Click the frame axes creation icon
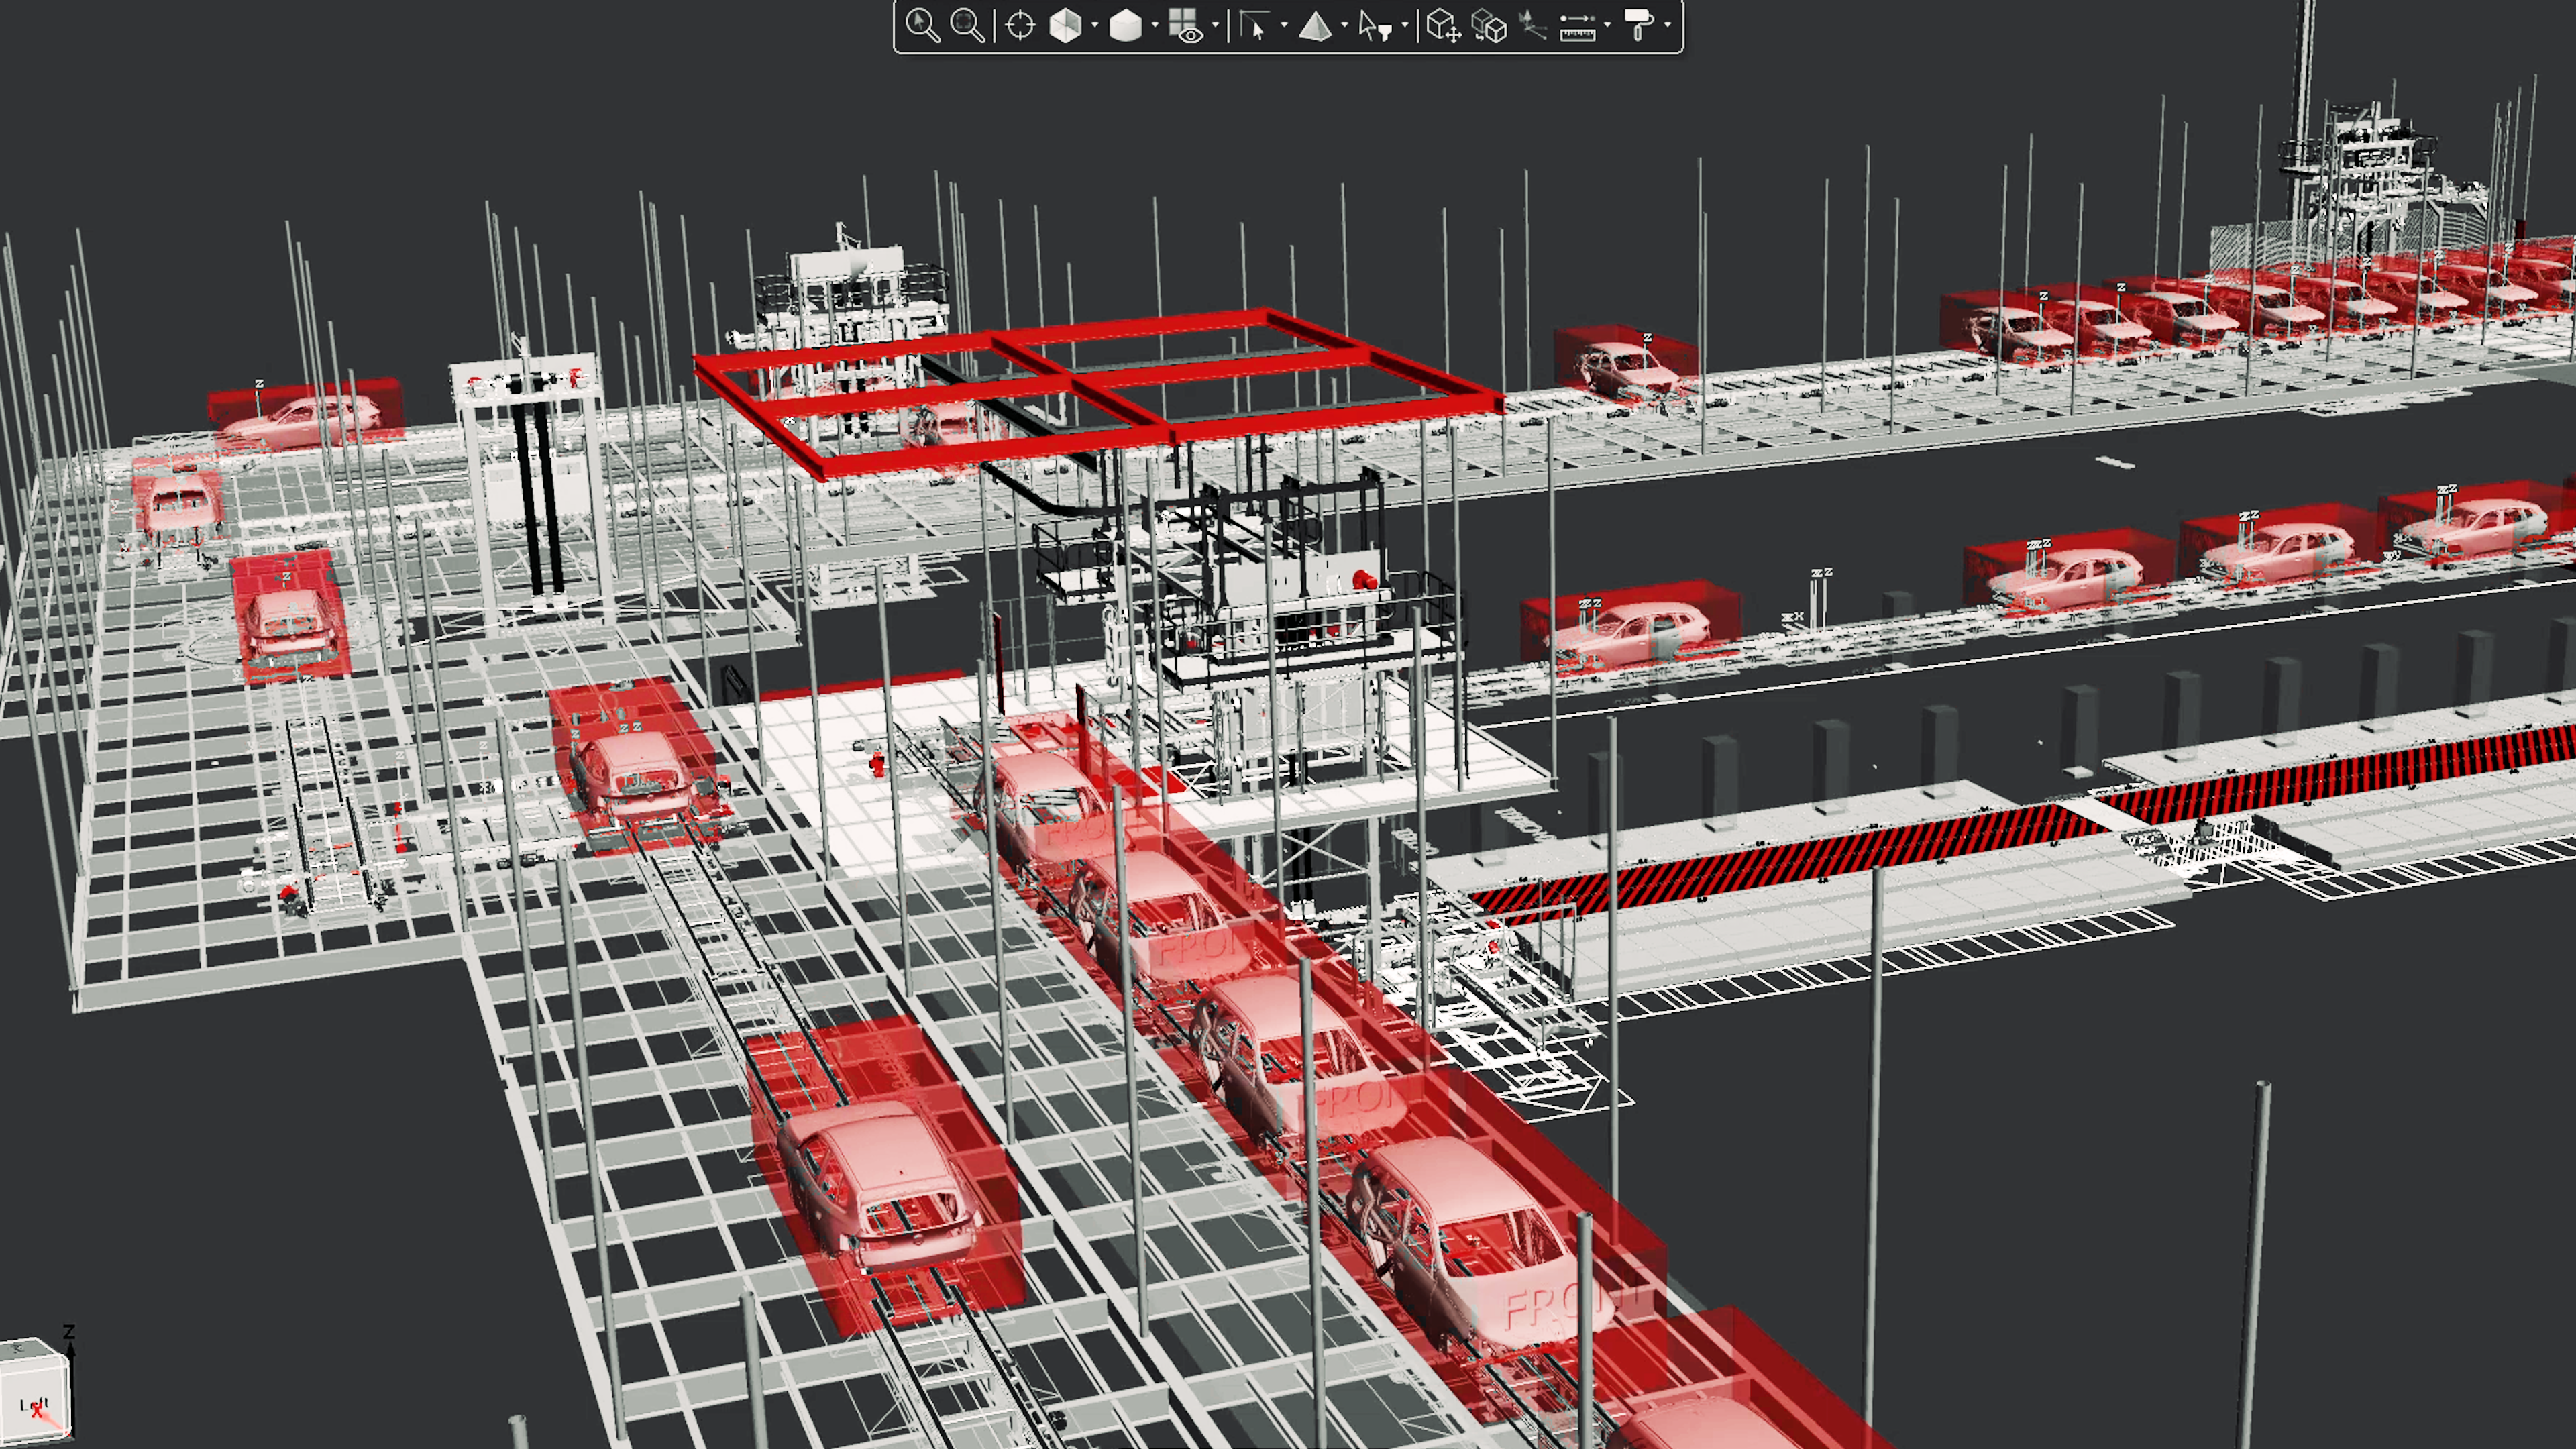Screen dimensions: 2576x1449 [1532, 25]
